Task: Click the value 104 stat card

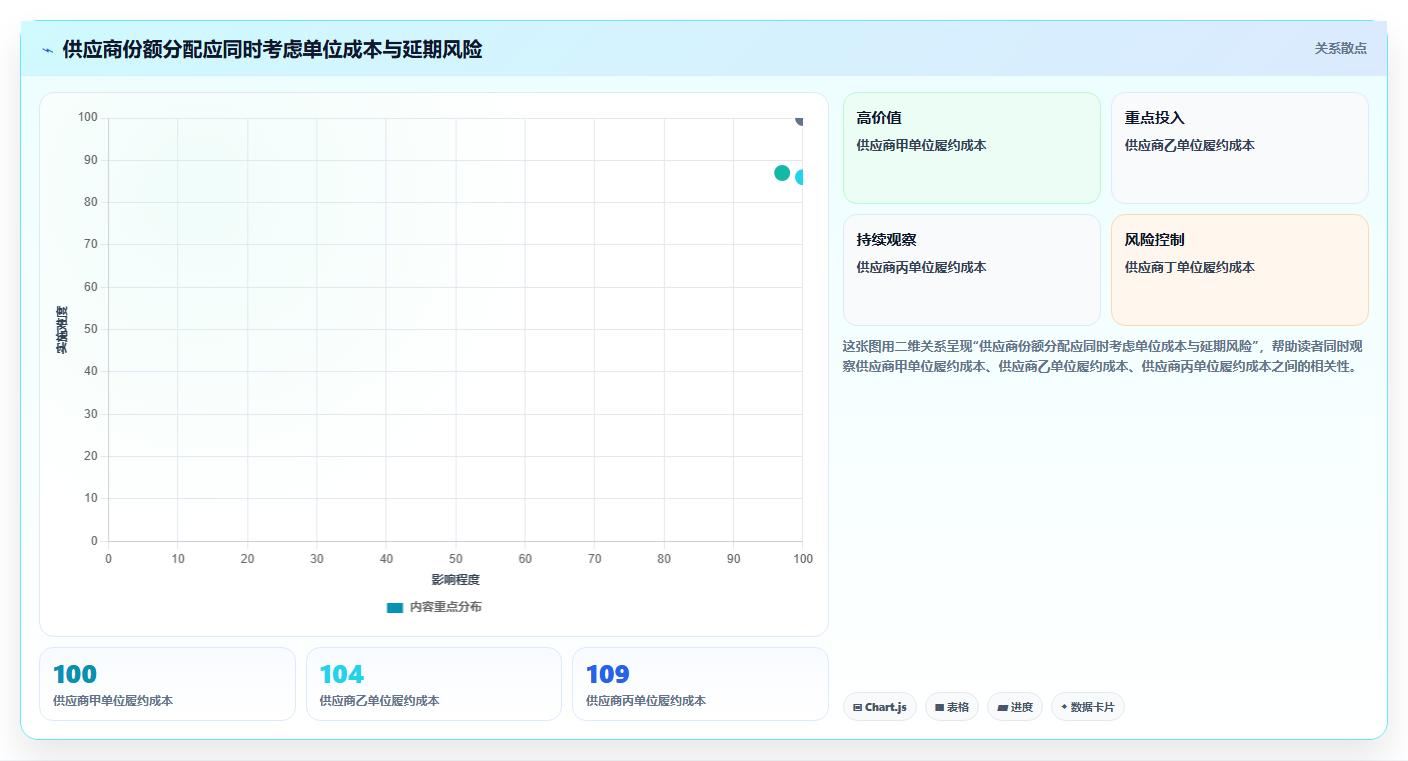Action: pos(434,684)
